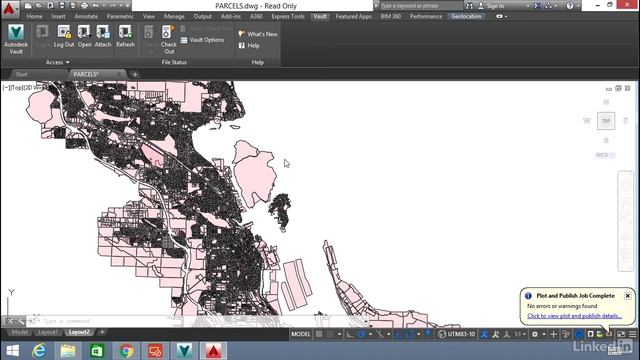Toggle polar tracking in status bar

[361, 334]
